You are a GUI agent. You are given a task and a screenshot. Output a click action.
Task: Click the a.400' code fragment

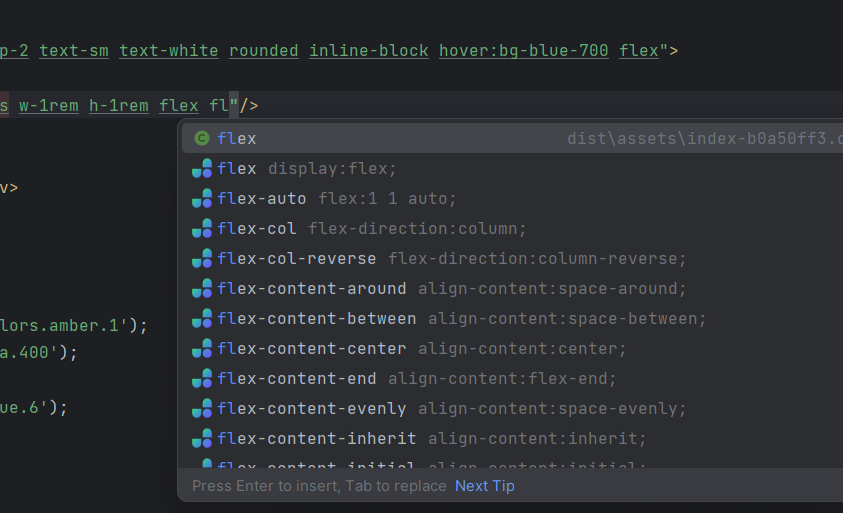[29, 353]
